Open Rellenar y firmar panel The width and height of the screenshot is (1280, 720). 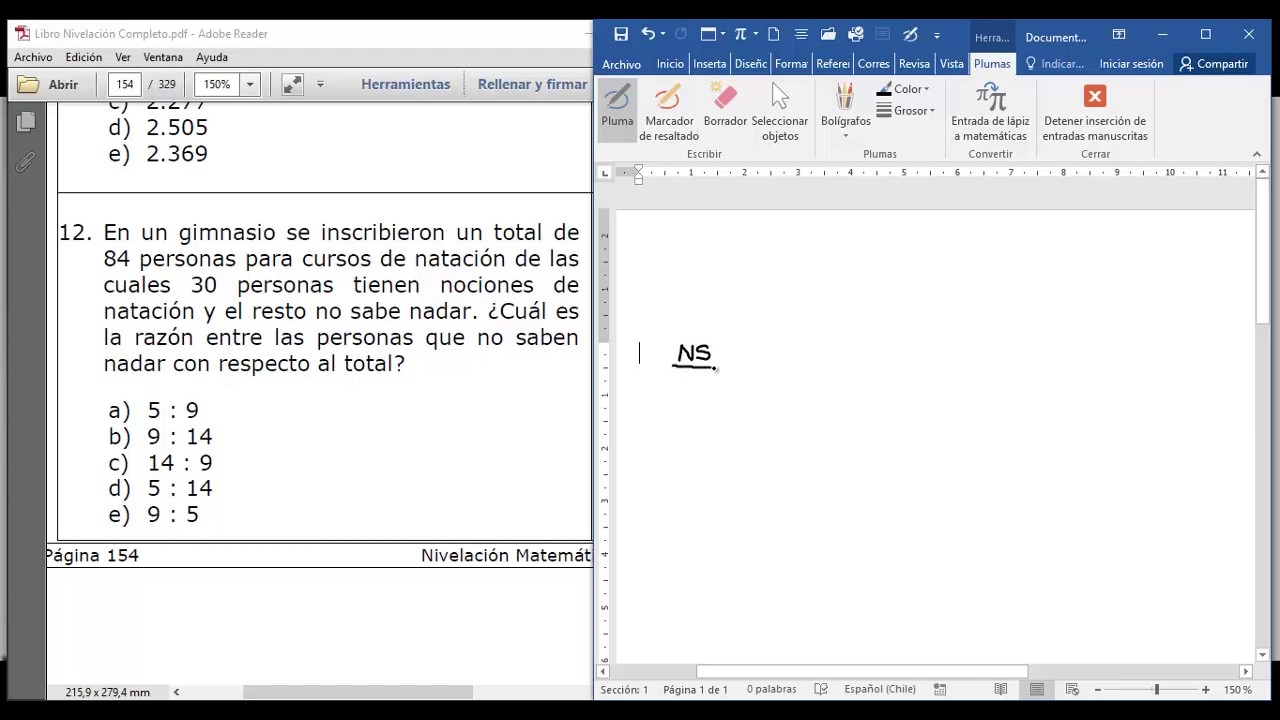[x=532, y=84]
